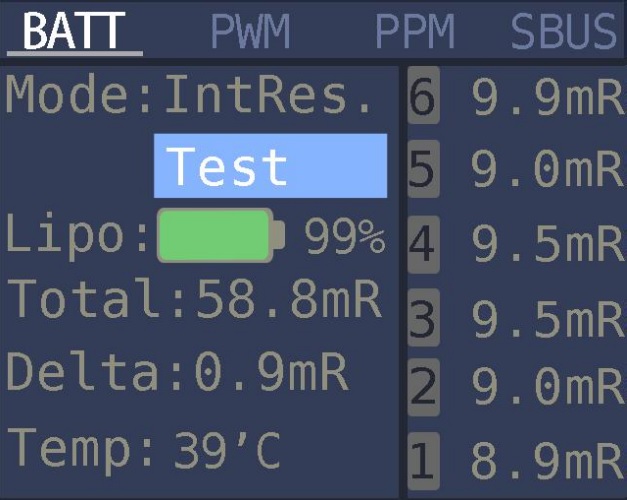This screenshot has width=627, height=500.
Task: Select the cell 6 number badge
Action: pos(423,95)
